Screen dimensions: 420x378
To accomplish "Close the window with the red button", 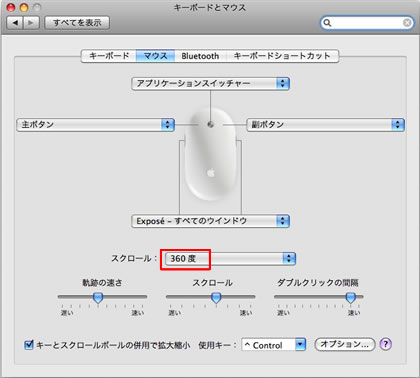I will pyautogui.click(x=11, y=7).
